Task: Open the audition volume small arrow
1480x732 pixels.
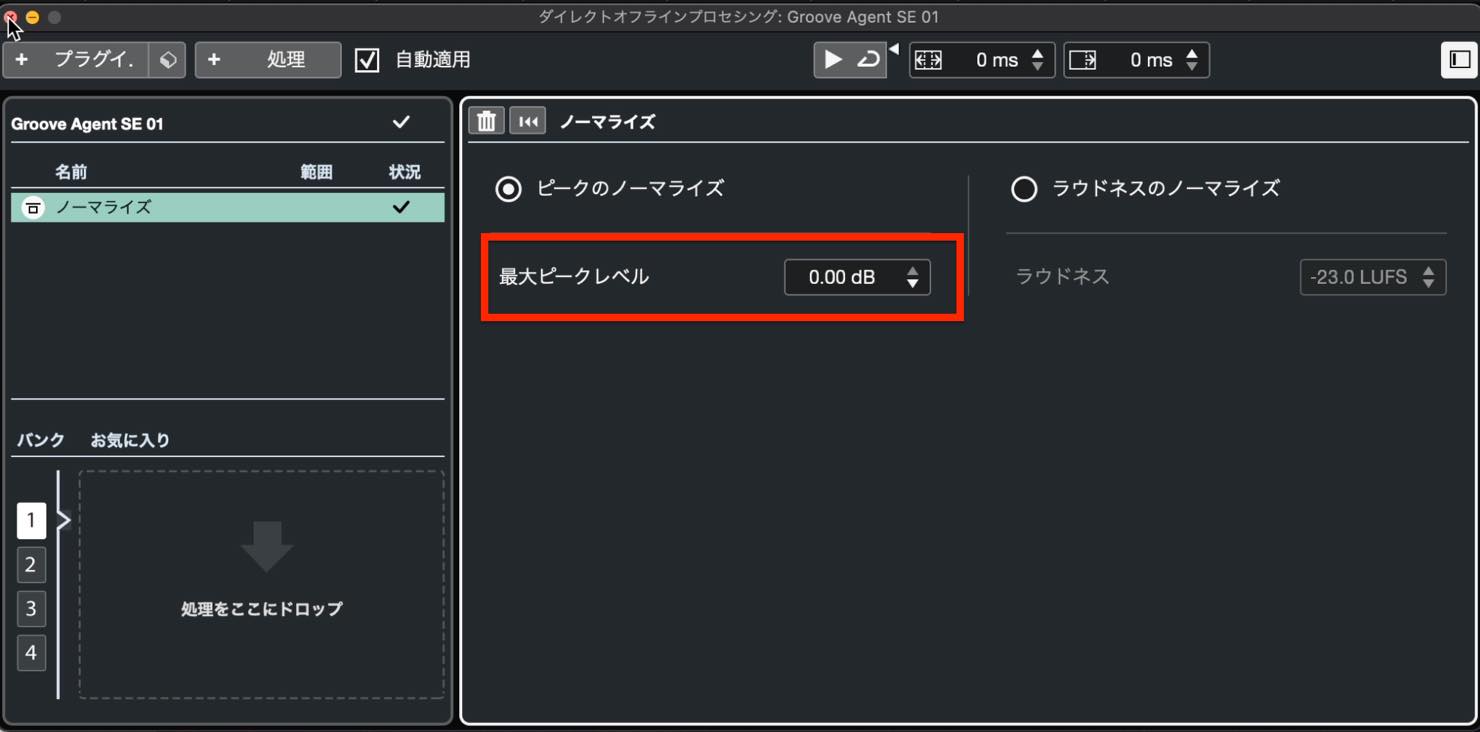Action: [x=894, y=48]
